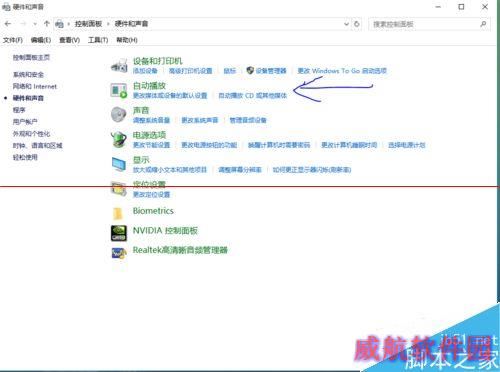Click the 更改定位设置 link

[151, 194]
